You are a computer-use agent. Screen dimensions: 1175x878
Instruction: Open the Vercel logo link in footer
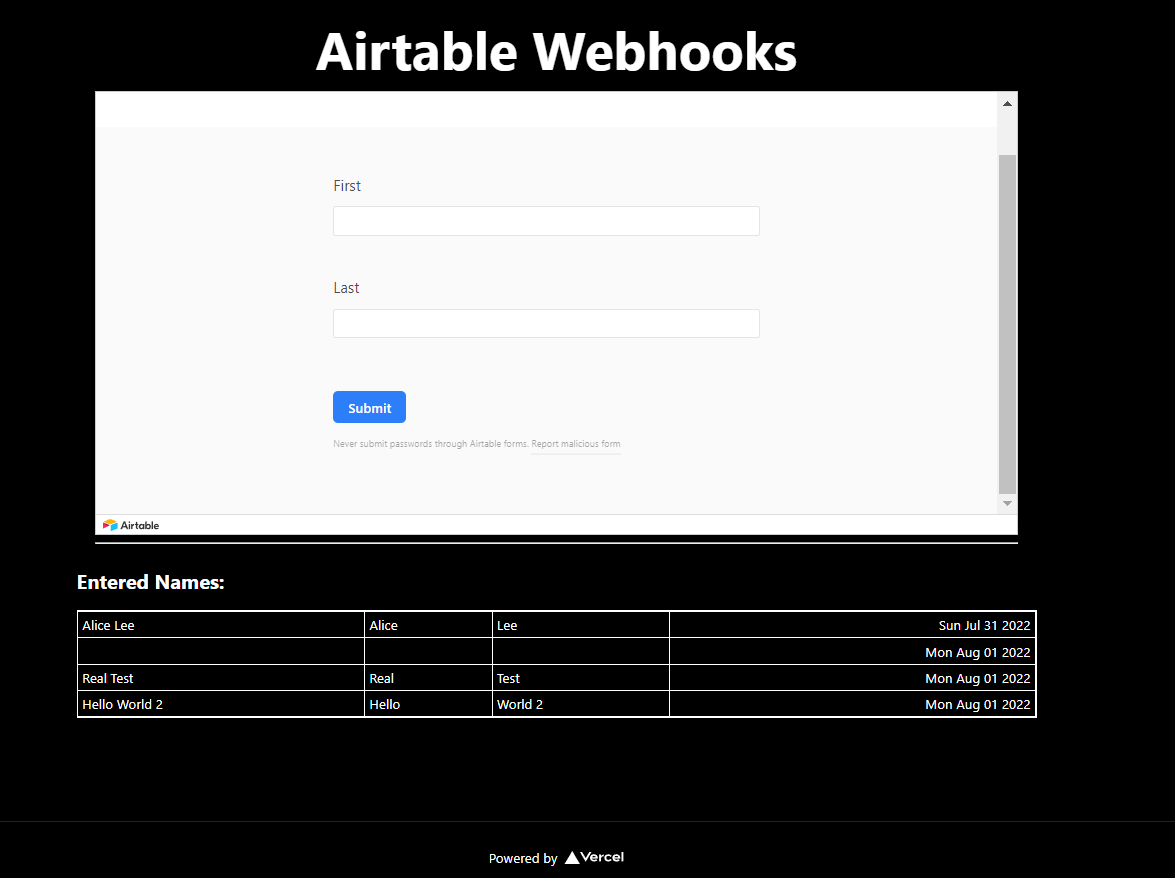[x=594, y=857]
